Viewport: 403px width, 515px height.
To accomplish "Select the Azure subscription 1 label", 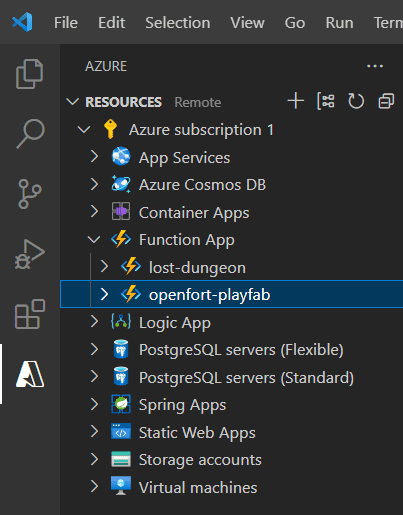I will 201,130.
